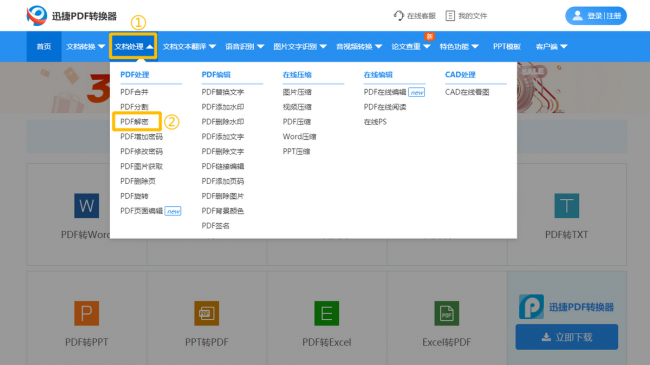
Task: Open PDF图片获取 menu item
Action: (x=141, y=166)
